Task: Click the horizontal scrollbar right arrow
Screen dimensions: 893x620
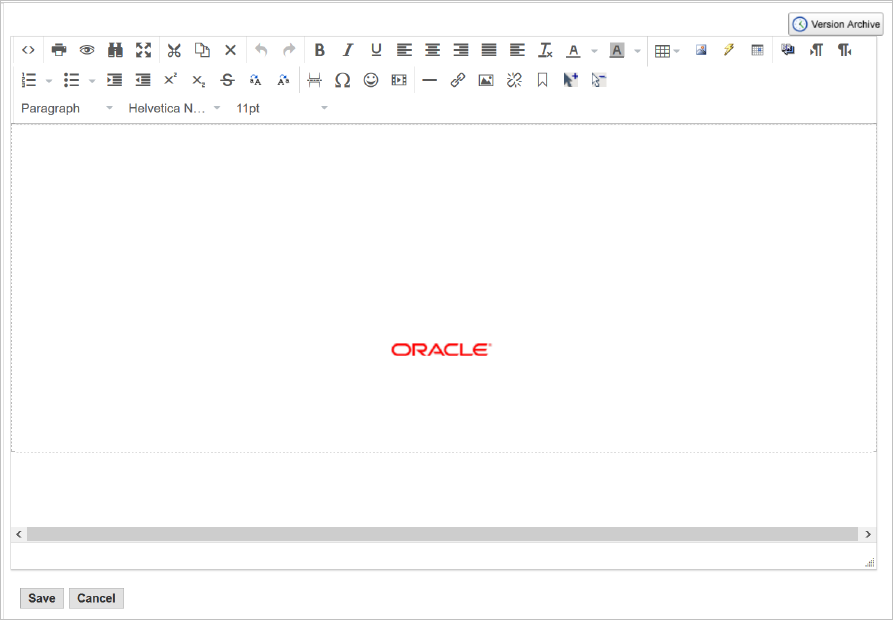Action: (x=868, y=534)
